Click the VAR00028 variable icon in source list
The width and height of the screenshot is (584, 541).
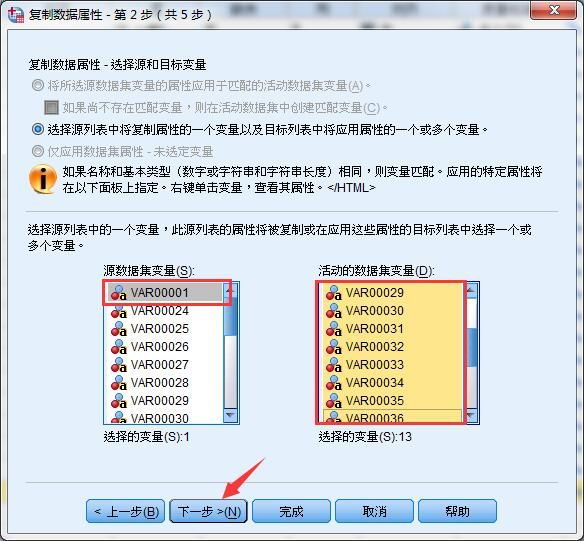(x=119, y=383)
